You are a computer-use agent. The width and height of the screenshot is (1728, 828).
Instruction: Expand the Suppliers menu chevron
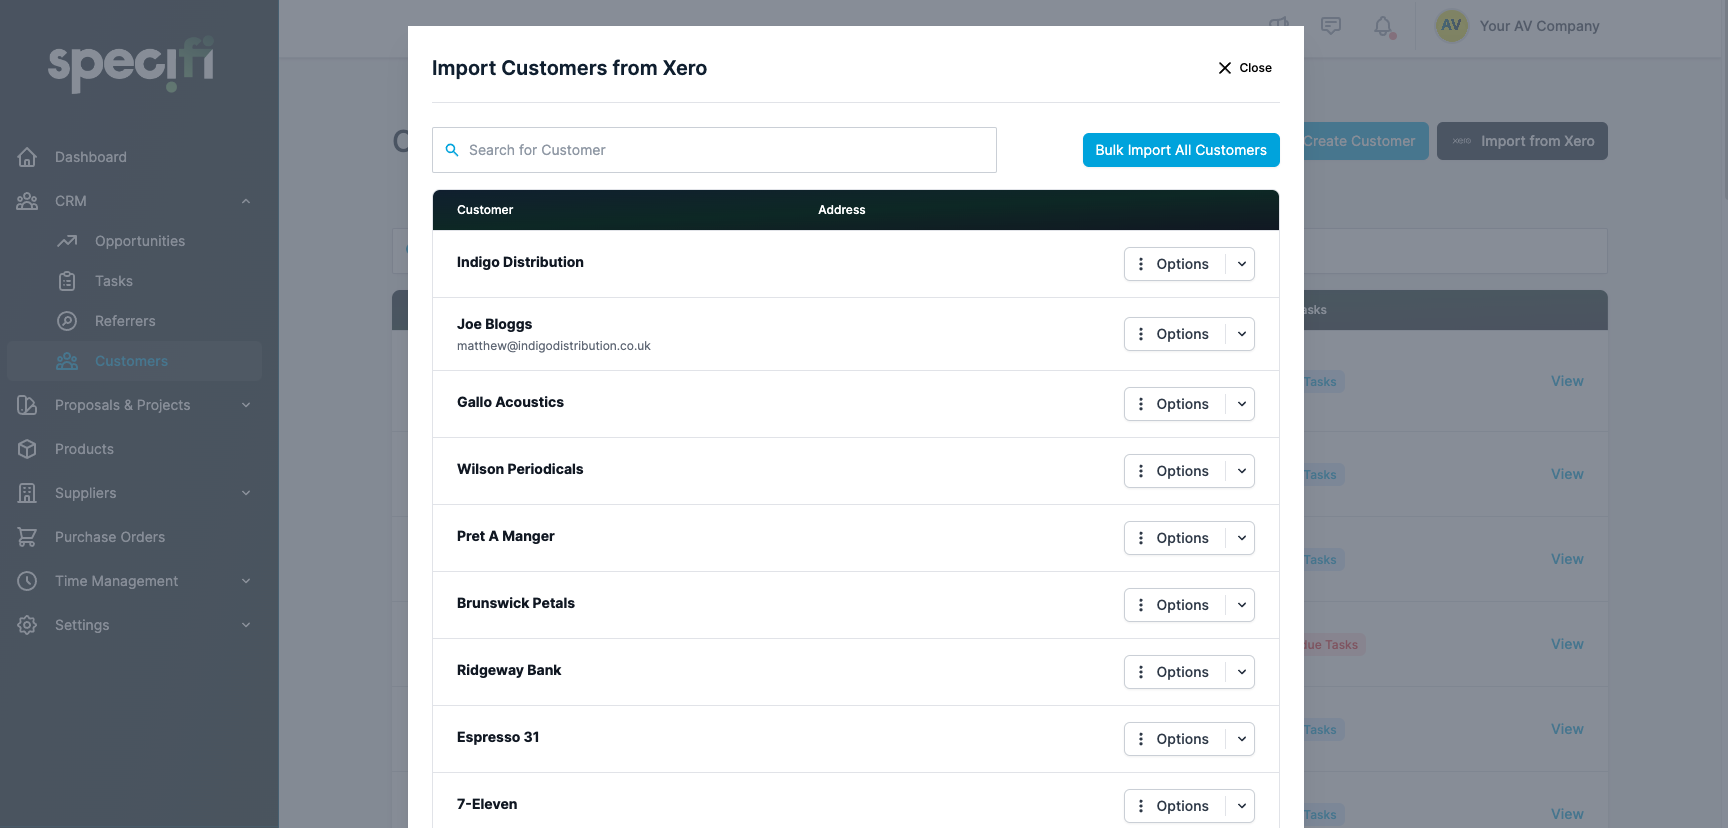pos(246,493)
